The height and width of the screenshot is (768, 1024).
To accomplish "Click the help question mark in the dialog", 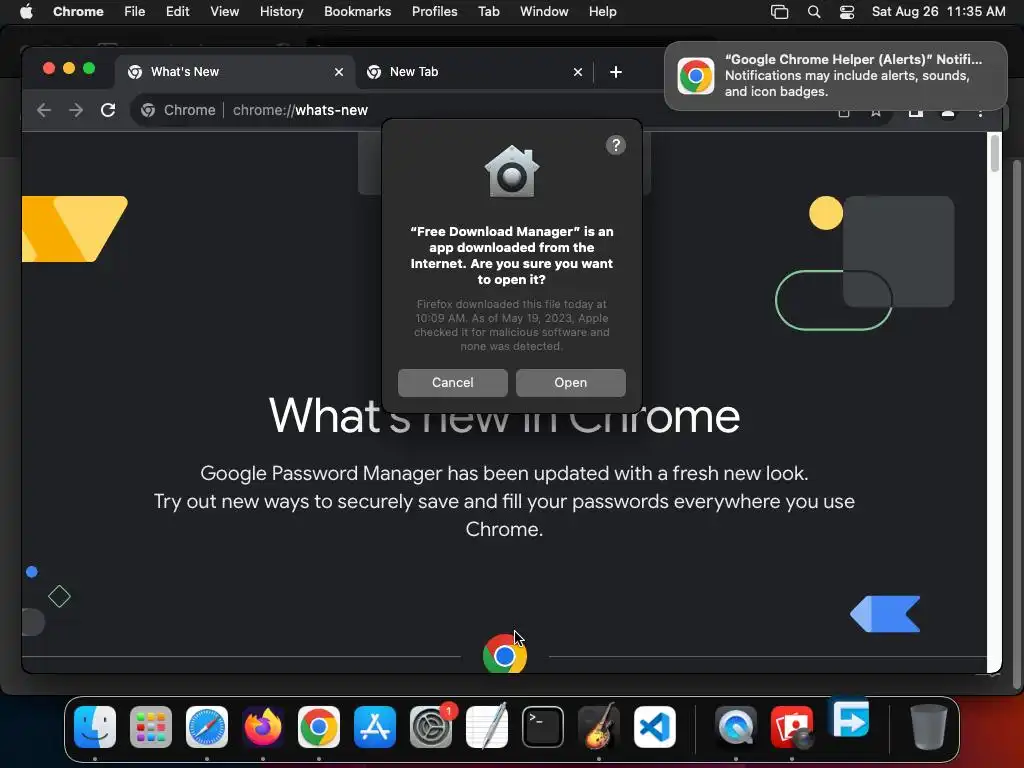I will click(615, 145).
